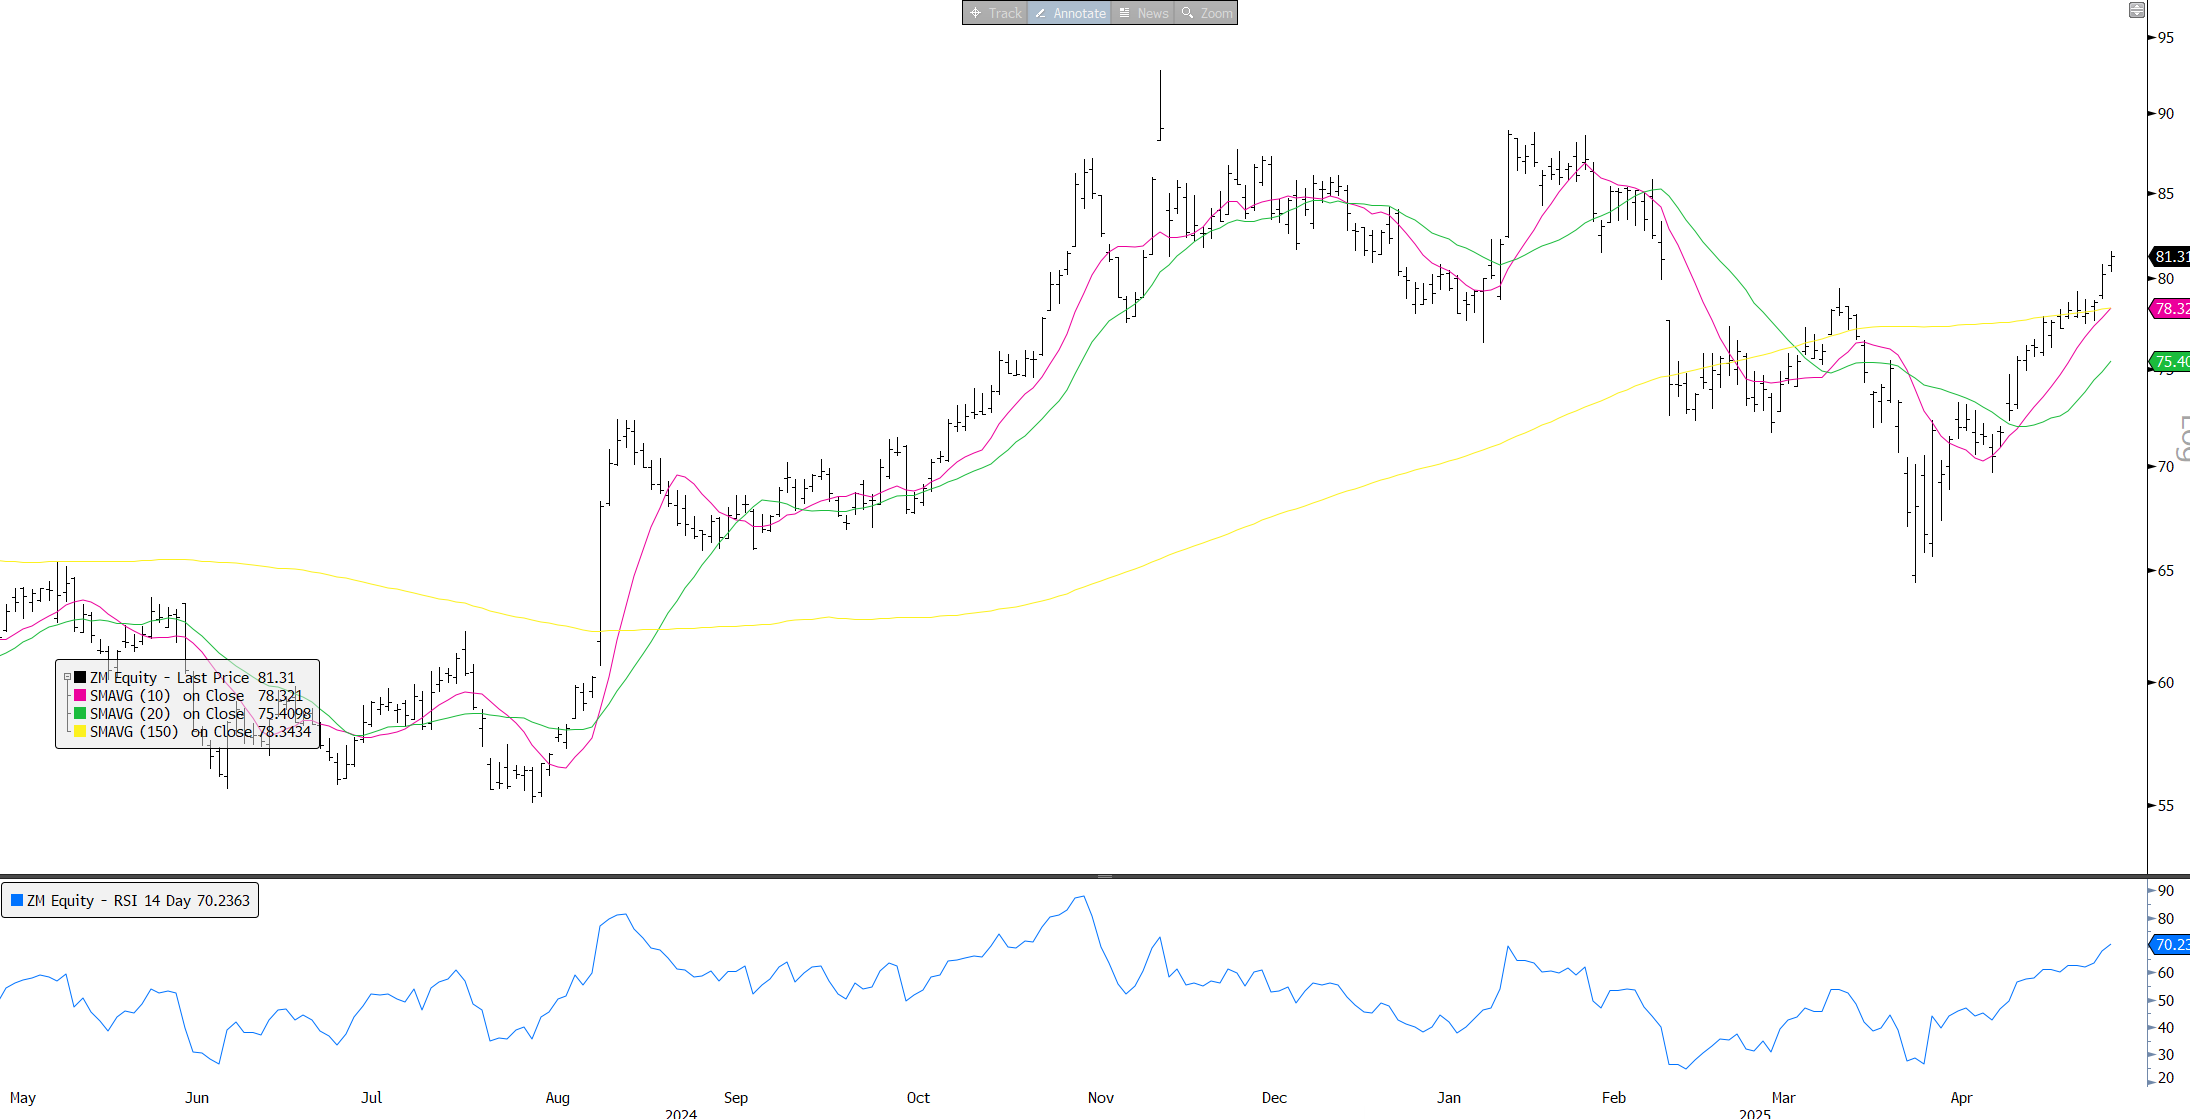Click the green 75.40 SMAVG axis tag
The width and height of the screenshot is (2190, 1119).
2170,361
